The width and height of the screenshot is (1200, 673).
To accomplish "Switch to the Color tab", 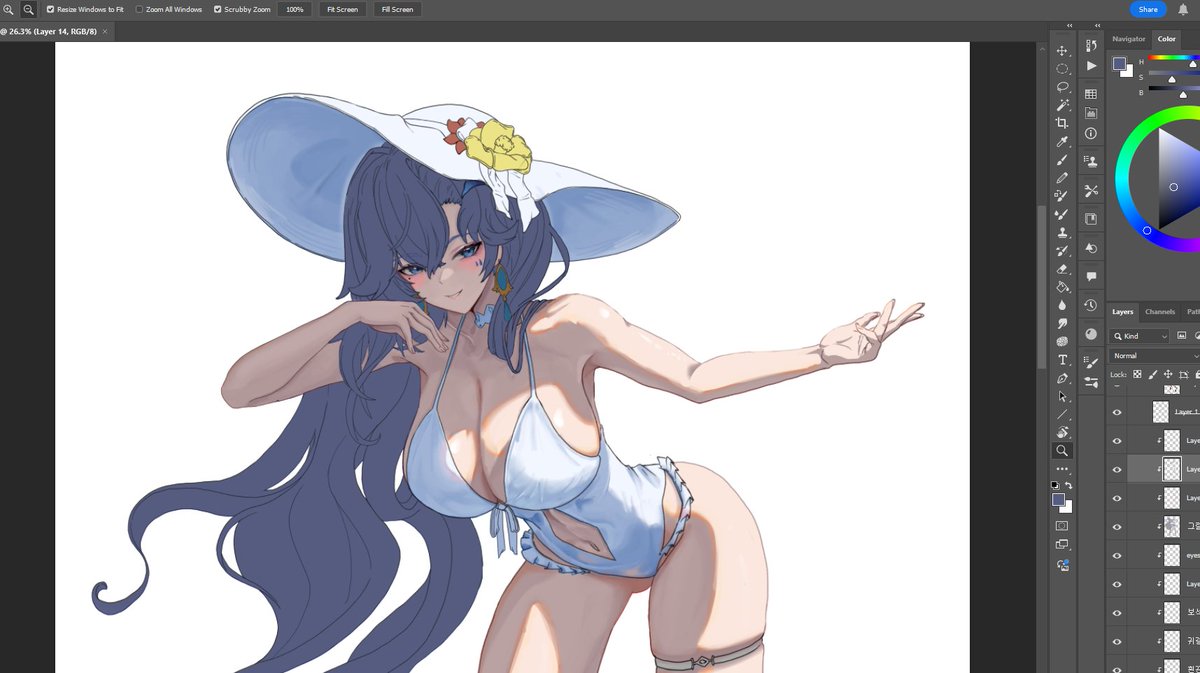I will (1166, 39).
